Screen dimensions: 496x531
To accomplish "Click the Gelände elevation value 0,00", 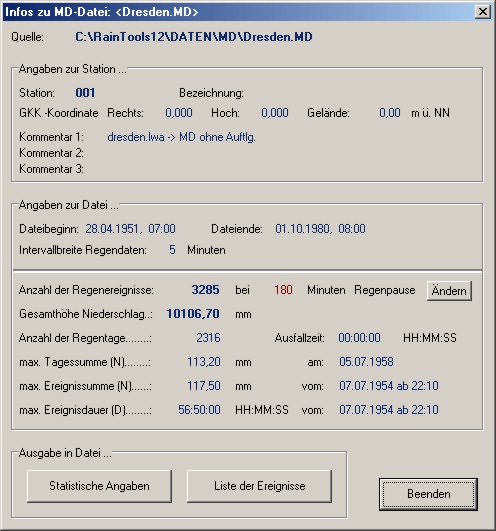I will pyautogui.click(x=390, y=113).
